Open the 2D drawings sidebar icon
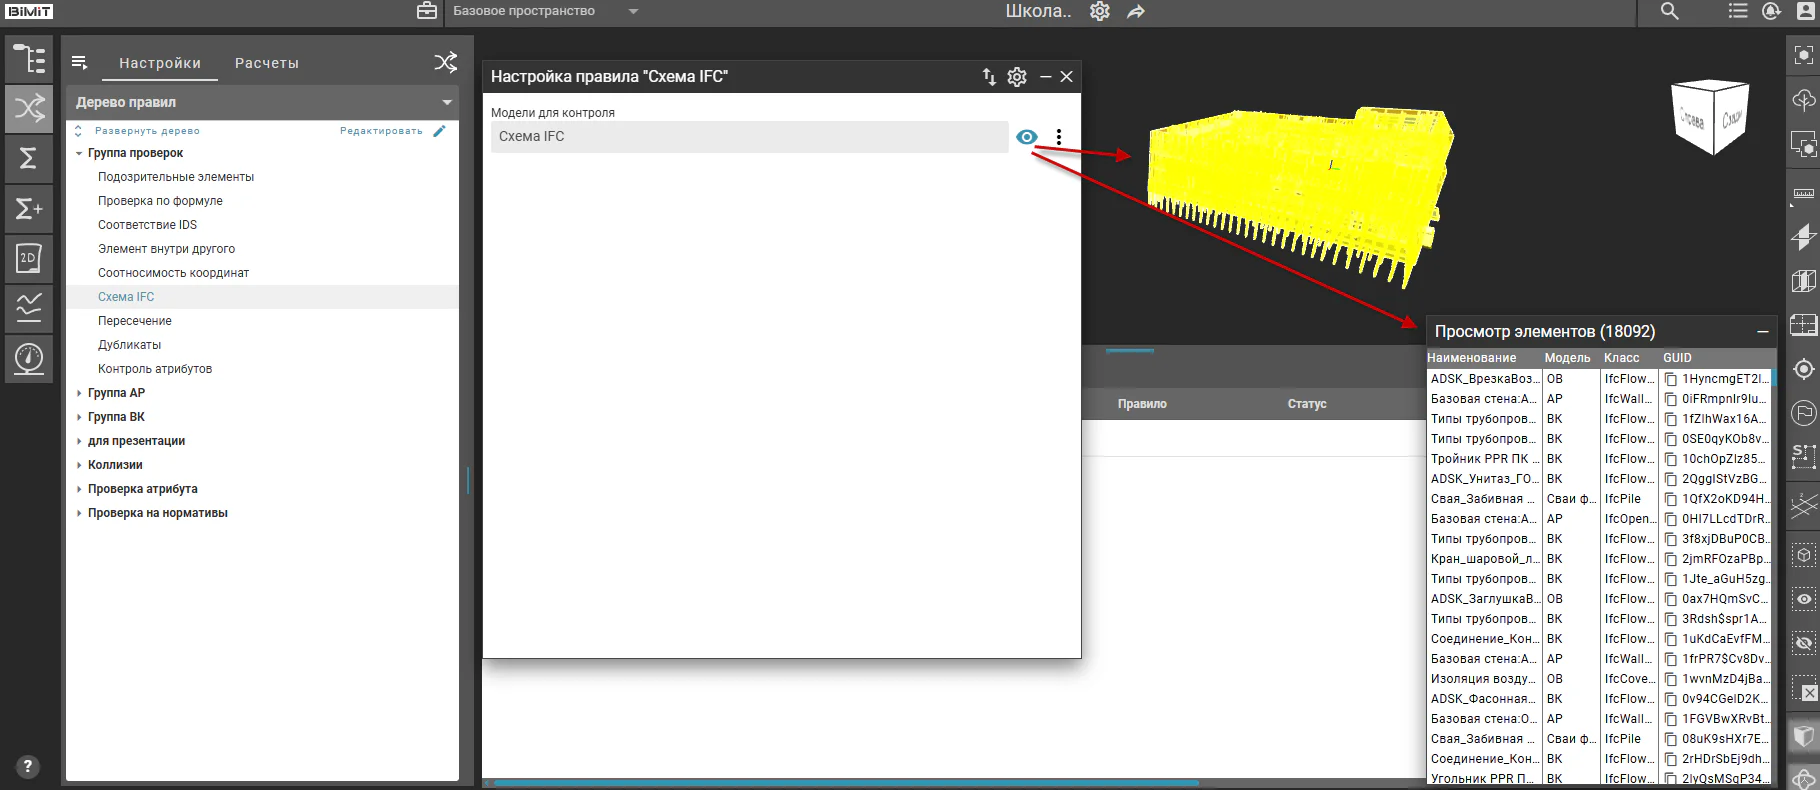The image size is (1820, 790). pos(29,258)
